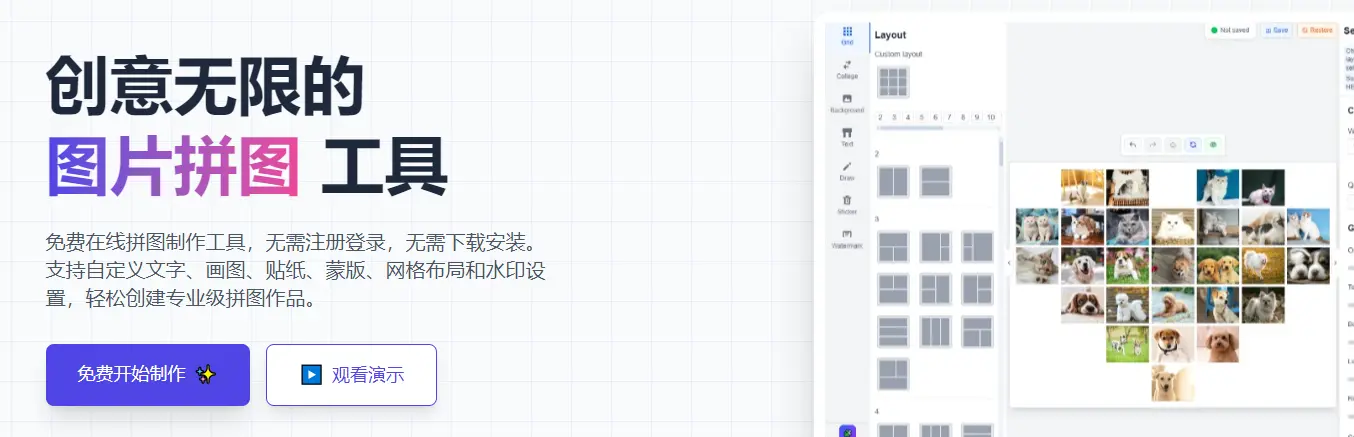Click the Not saved status indicator
This screenshot has height=437, width=1354.
(x=1229, y=30)
